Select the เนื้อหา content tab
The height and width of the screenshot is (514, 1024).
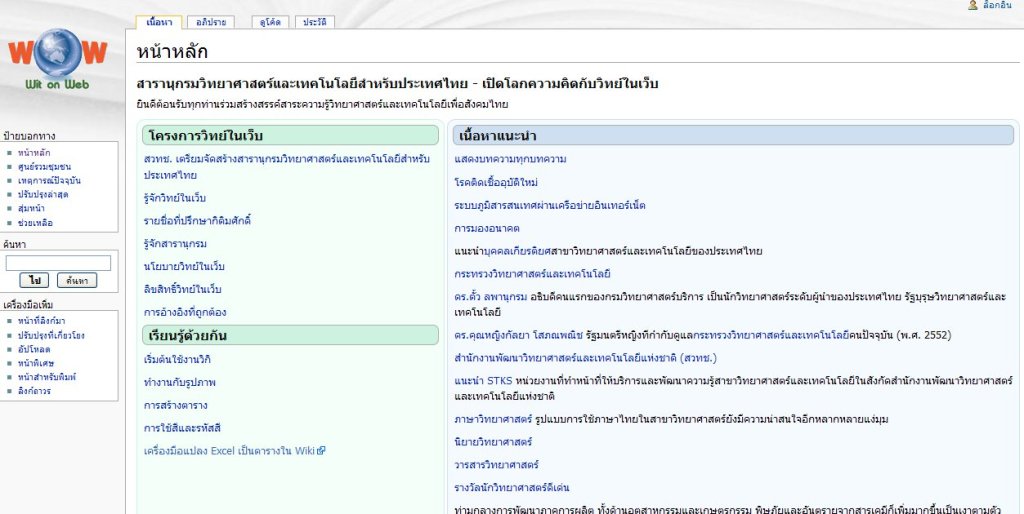[158, 21]
